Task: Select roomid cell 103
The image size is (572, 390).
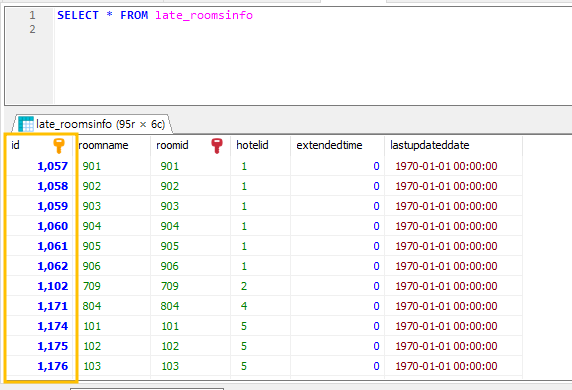Action: tap(190, 366)
